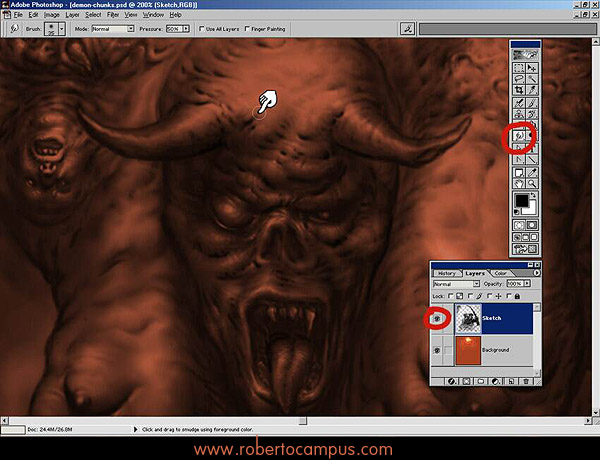Click the Background layer thumbnail
Viewport: 600px width, 460px height.
click(x=469, y=351)
